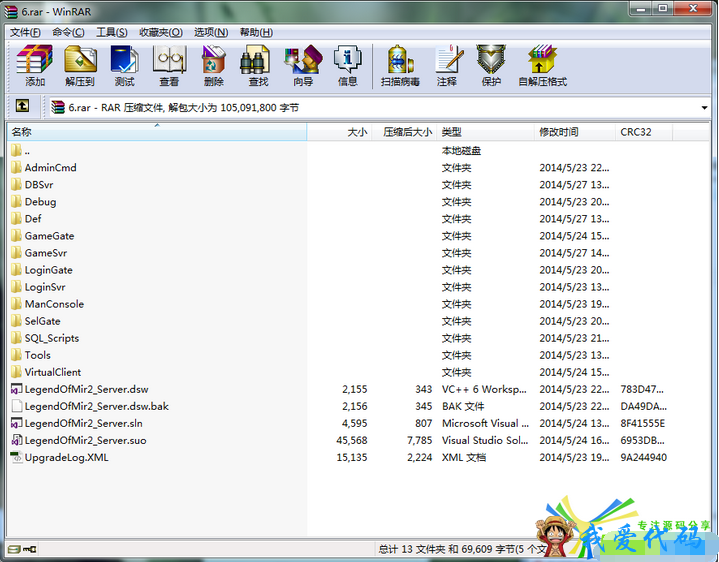Open the 向导 (Wizard) toolbar icon
The height and width of the screenshot is (562, 719).
[x=303, y=59]
